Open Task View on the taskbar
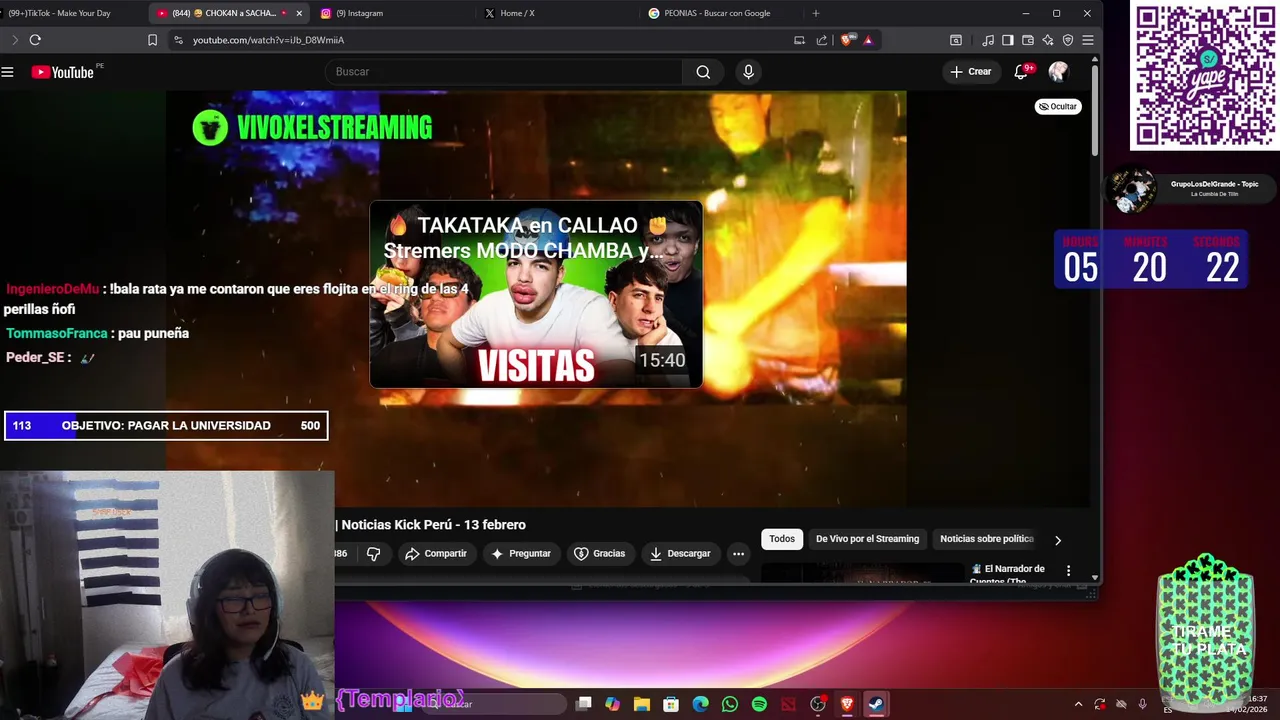Viewport: 1280px width, 720px height. [584, 704]
